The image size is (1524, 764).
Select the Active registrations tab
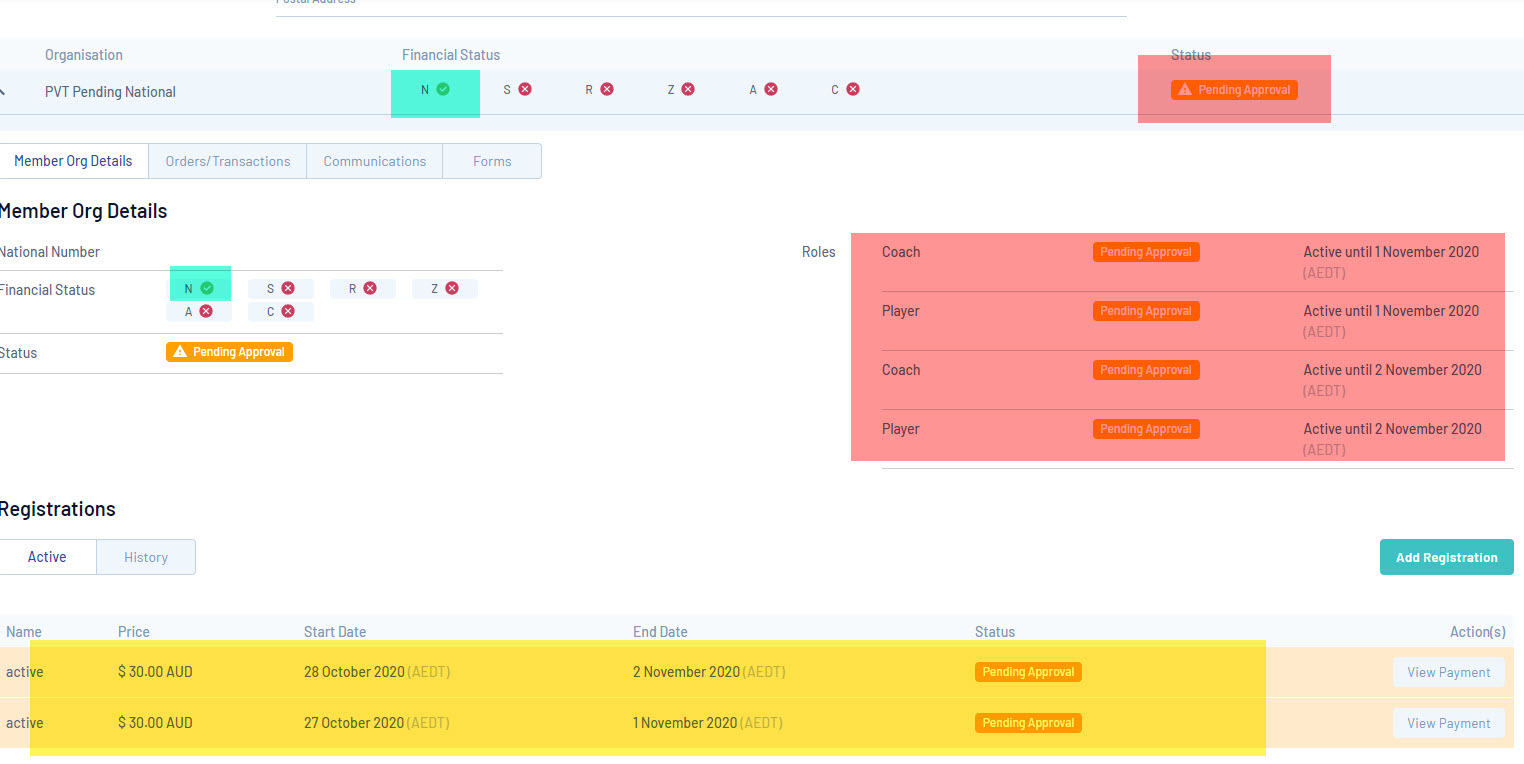47,557
